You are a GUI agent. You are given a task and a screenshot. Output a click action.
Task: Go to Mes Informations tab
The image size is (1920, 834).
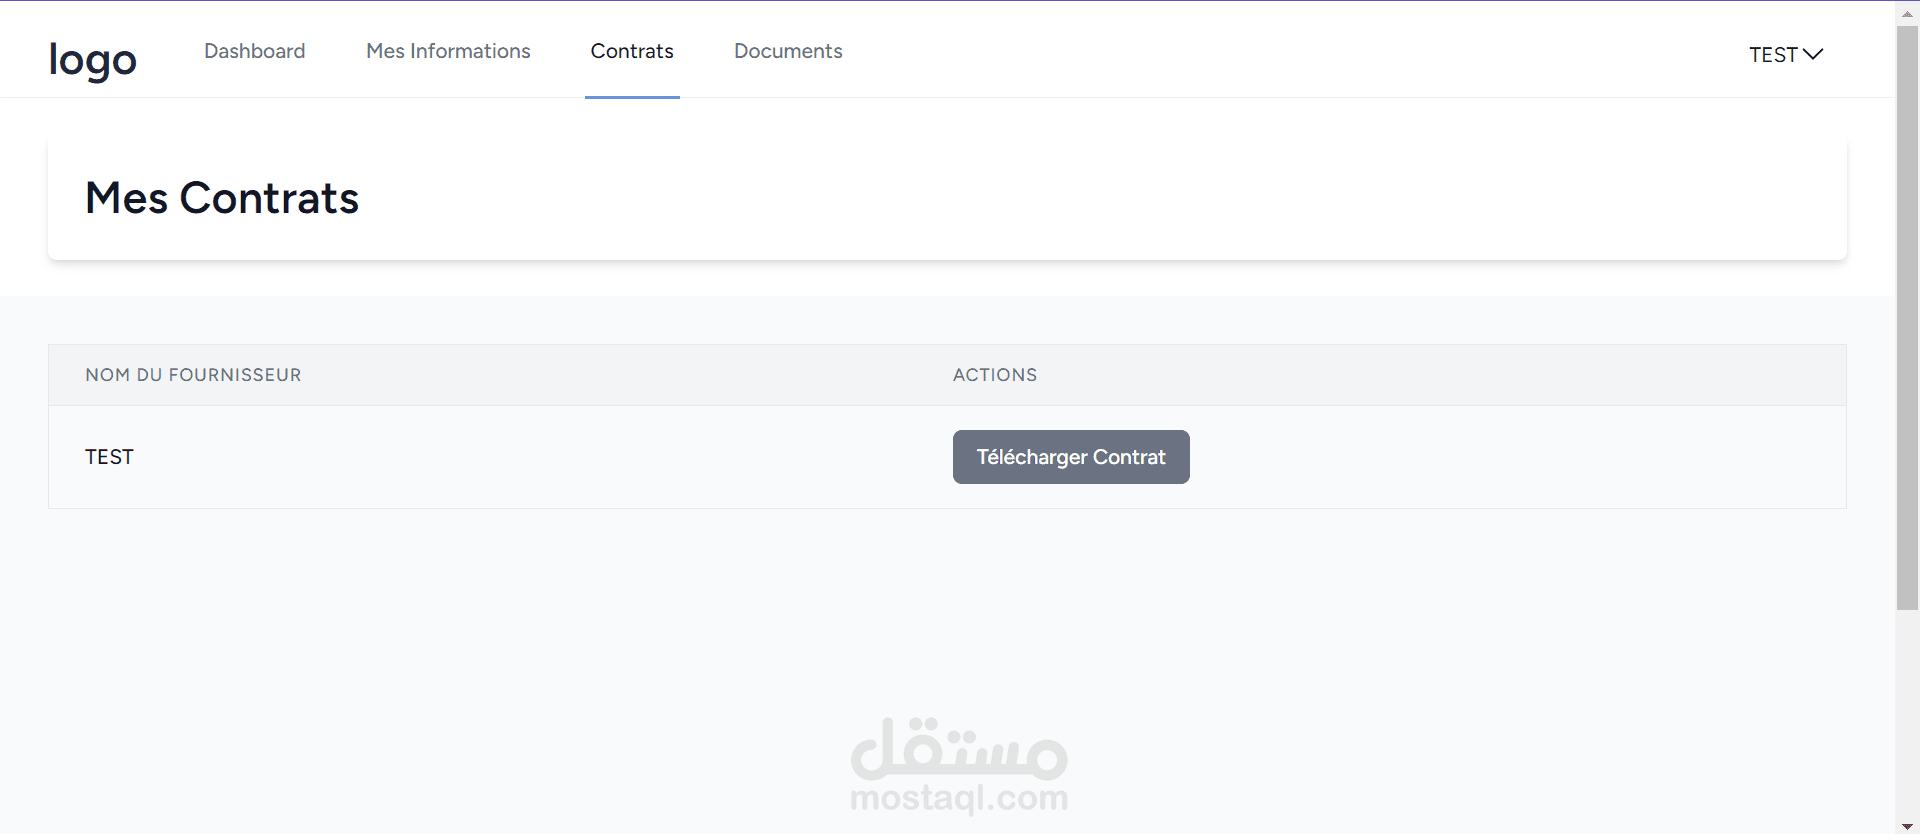448,51
